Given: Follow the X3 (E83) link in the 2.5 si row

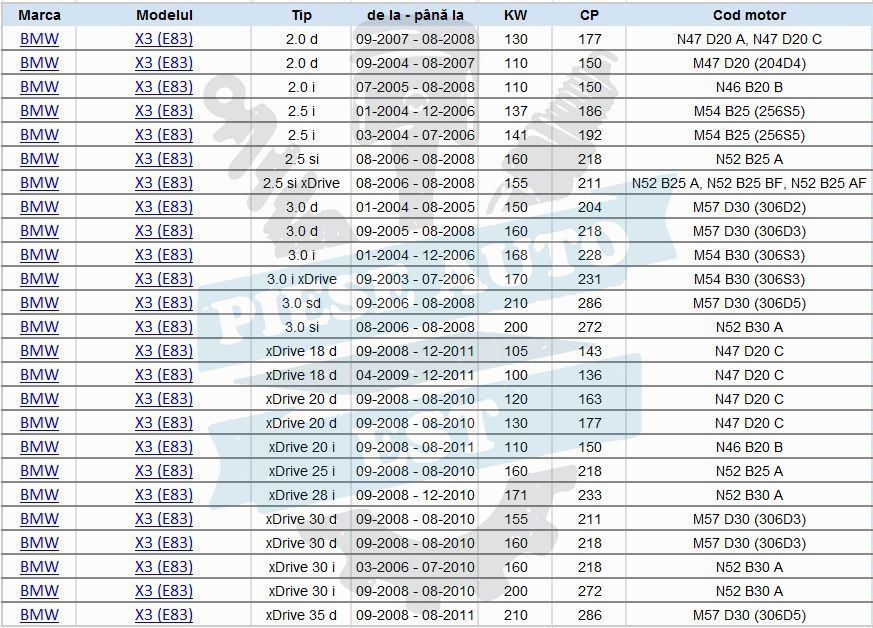Looking at the screenshot, I should pyautogui.click(x=164, y=159).
